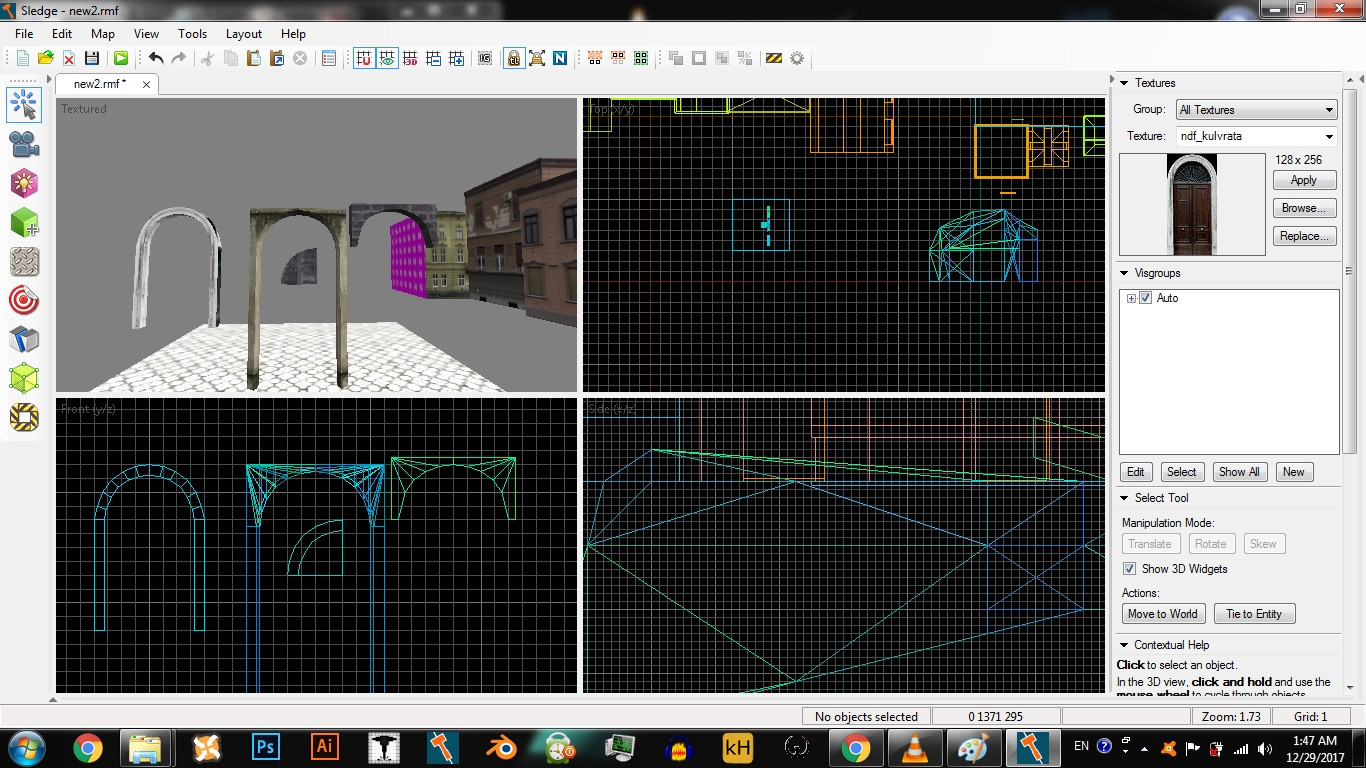Activate the Clip tool
1366x768 pixels.
pyautogui.click(x=24, y=339)
